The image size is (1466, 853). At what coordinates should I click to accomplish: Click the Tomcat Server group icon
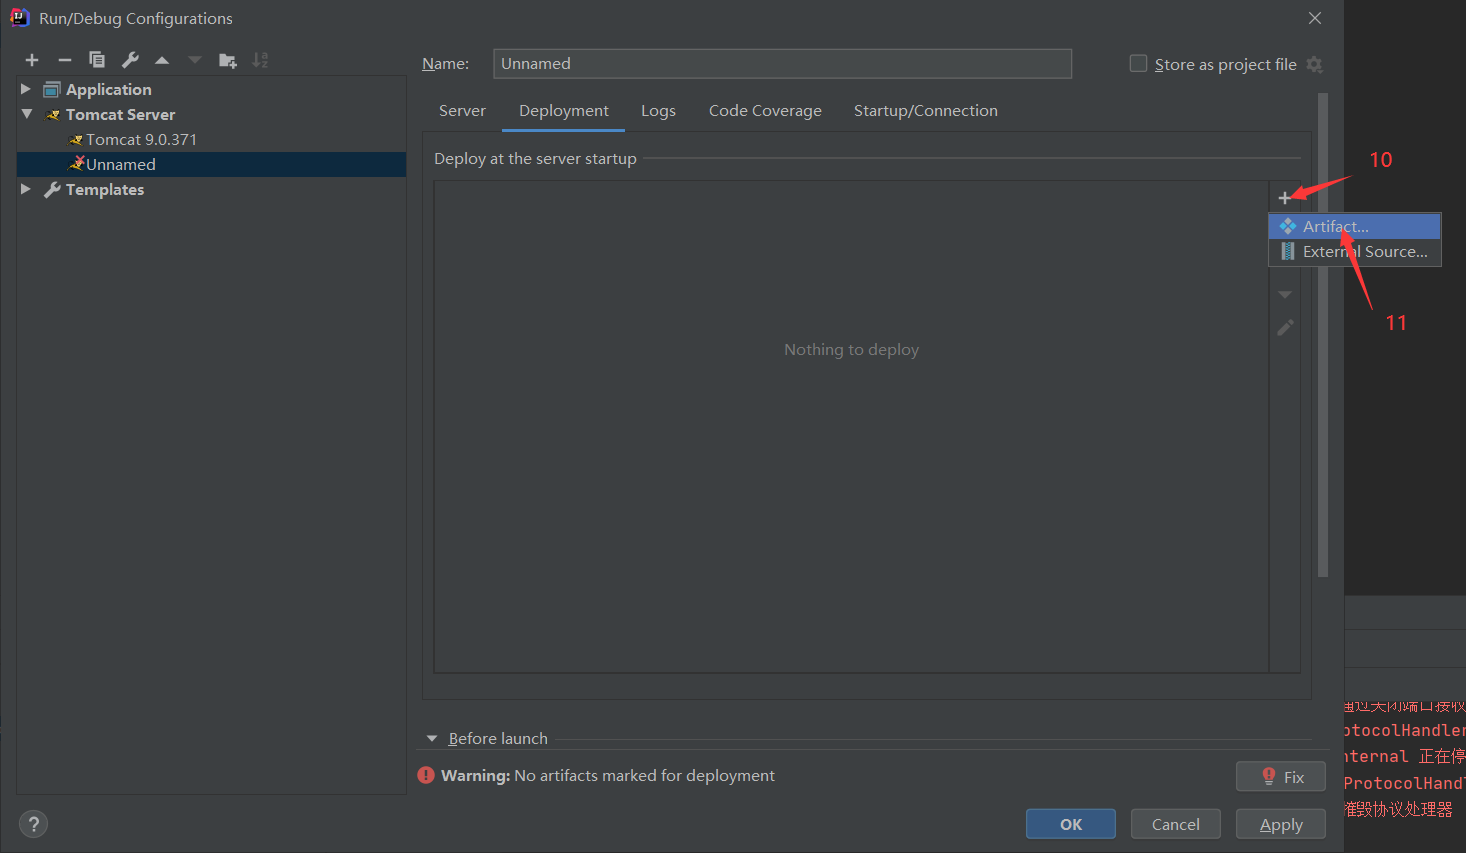[x=53, y=114]
